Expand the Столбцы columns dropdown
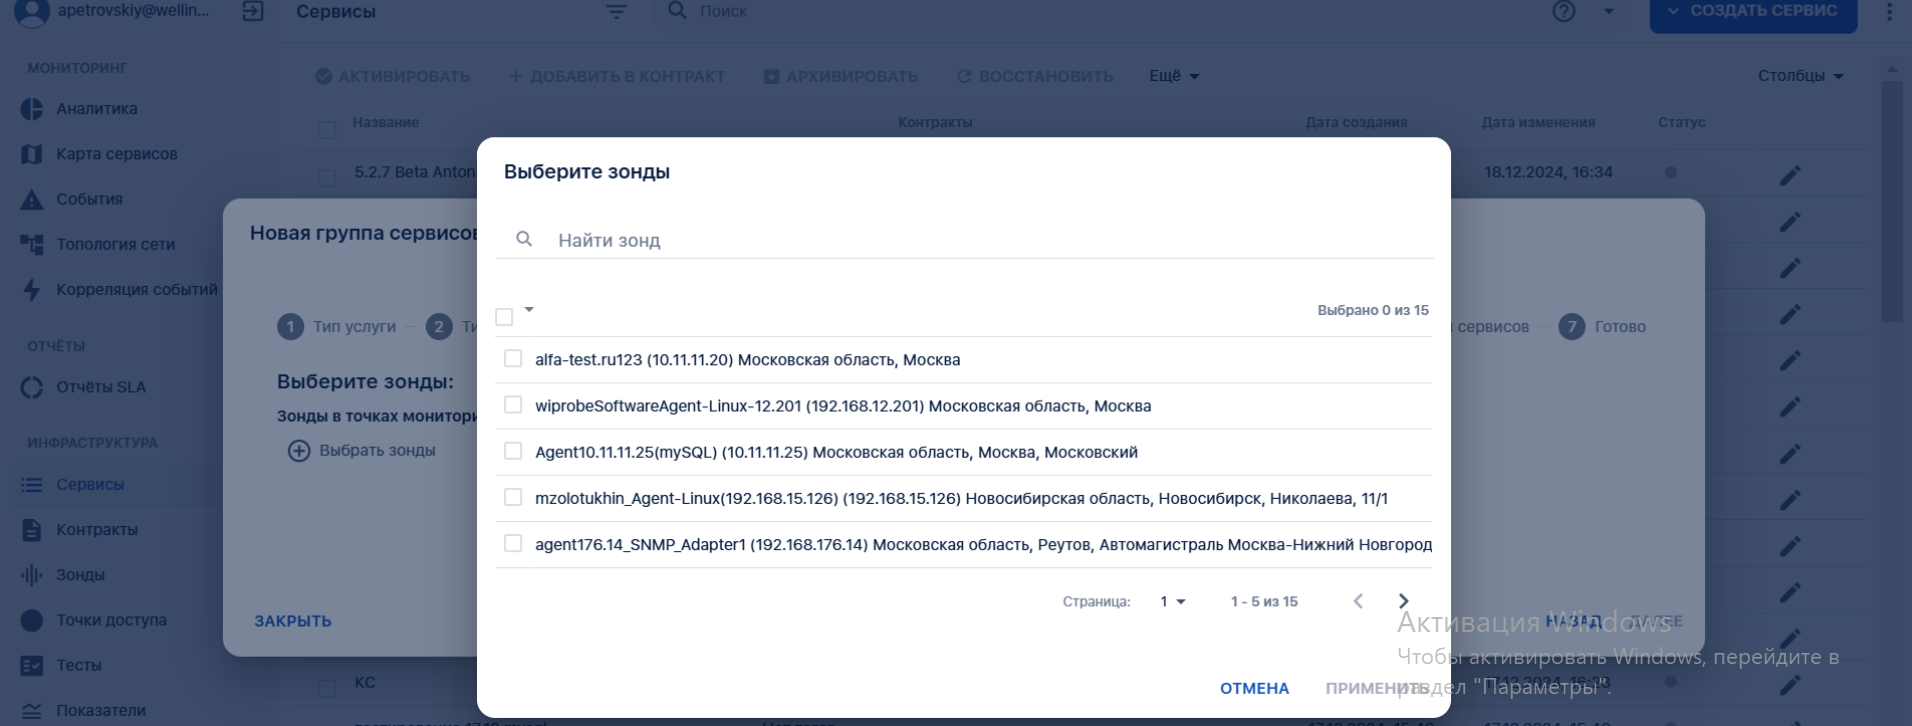The image size is (1912, 726). [x=1800, y=76]
